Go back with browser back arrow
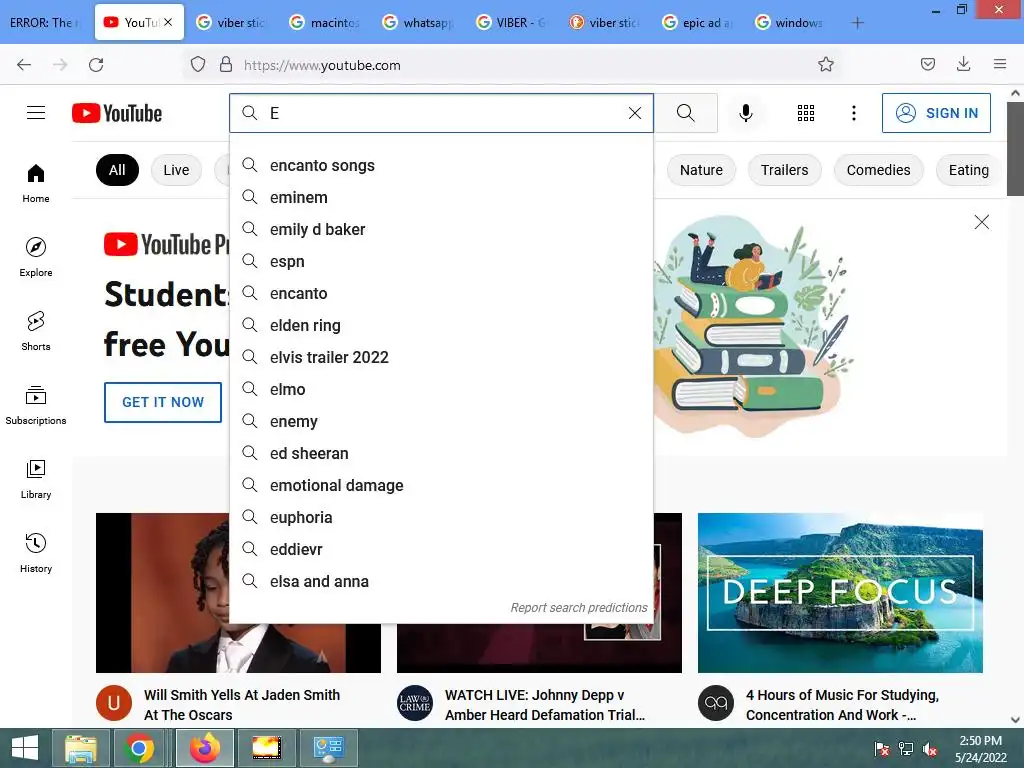This screenshot has height=768, width=1024. [x=24, y=65]
